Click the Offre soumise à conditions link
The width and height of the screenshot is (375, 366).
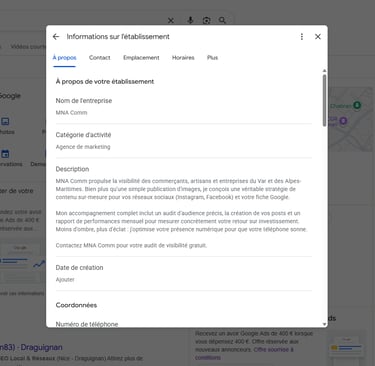pos(244,353)
